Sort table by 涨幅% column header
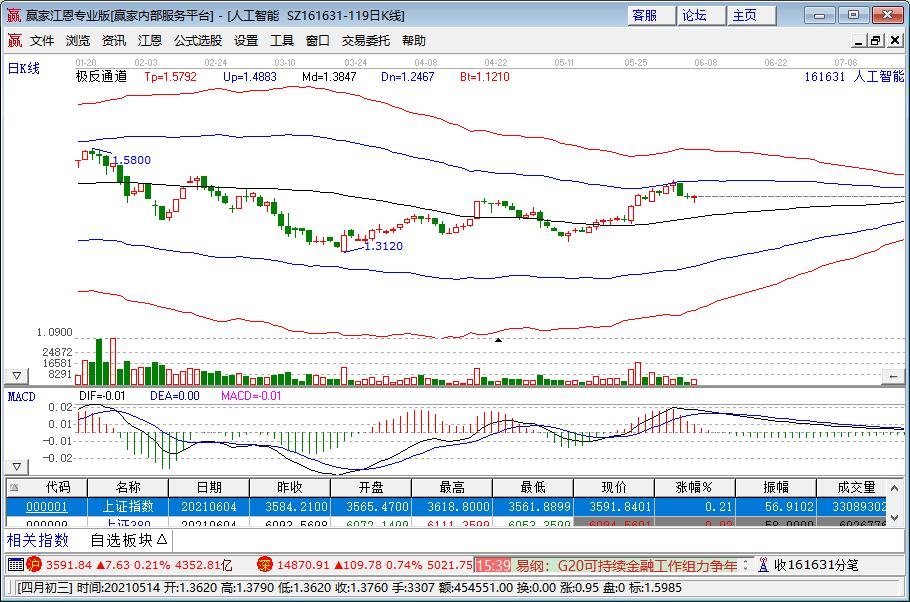 tap(695, 488)
